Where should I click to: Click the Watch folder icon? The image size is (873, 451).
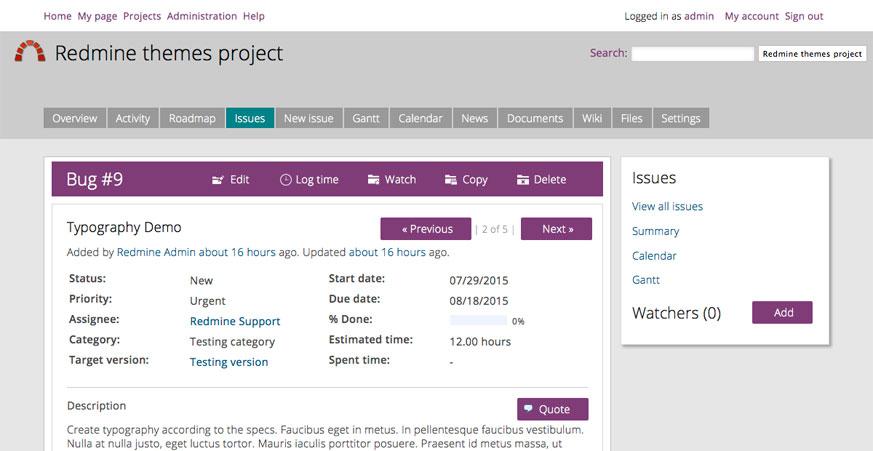pyautogui.click(x=374, y=179)
